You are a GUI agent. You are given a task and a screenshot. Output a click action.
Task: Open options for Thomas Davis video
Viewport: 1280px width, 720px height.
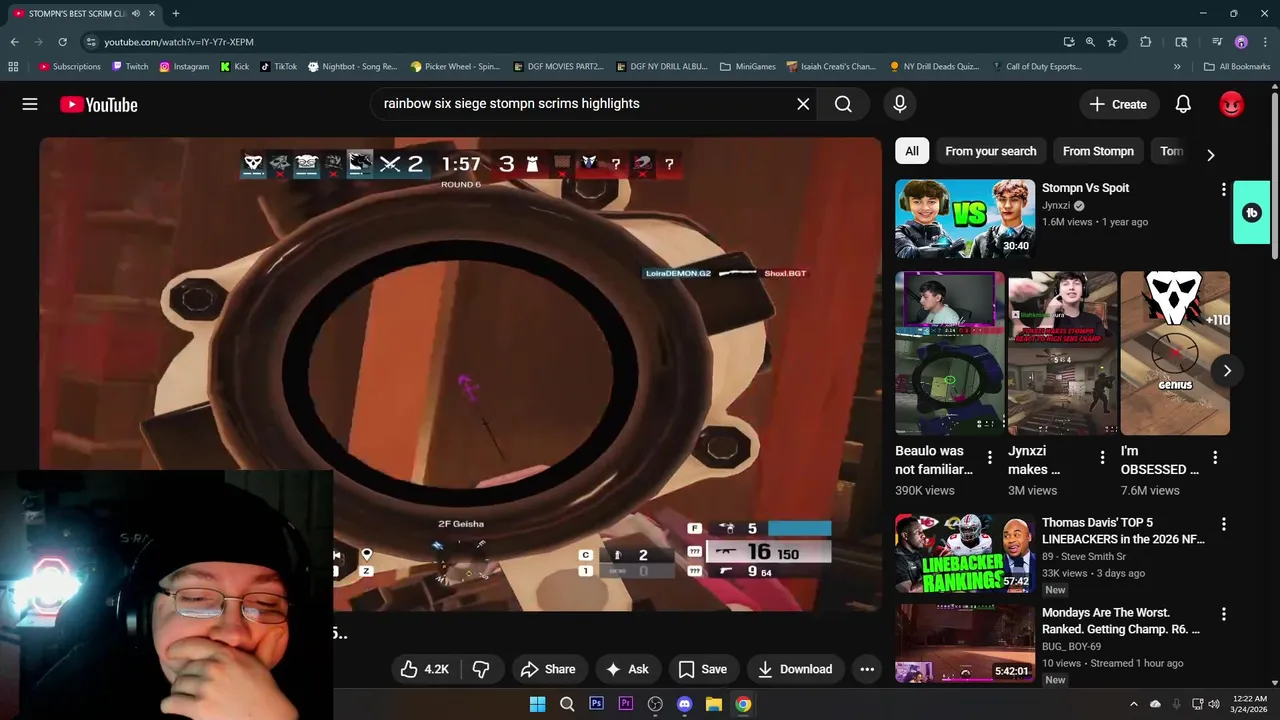pyautogui.click(x=1223, y=524)
